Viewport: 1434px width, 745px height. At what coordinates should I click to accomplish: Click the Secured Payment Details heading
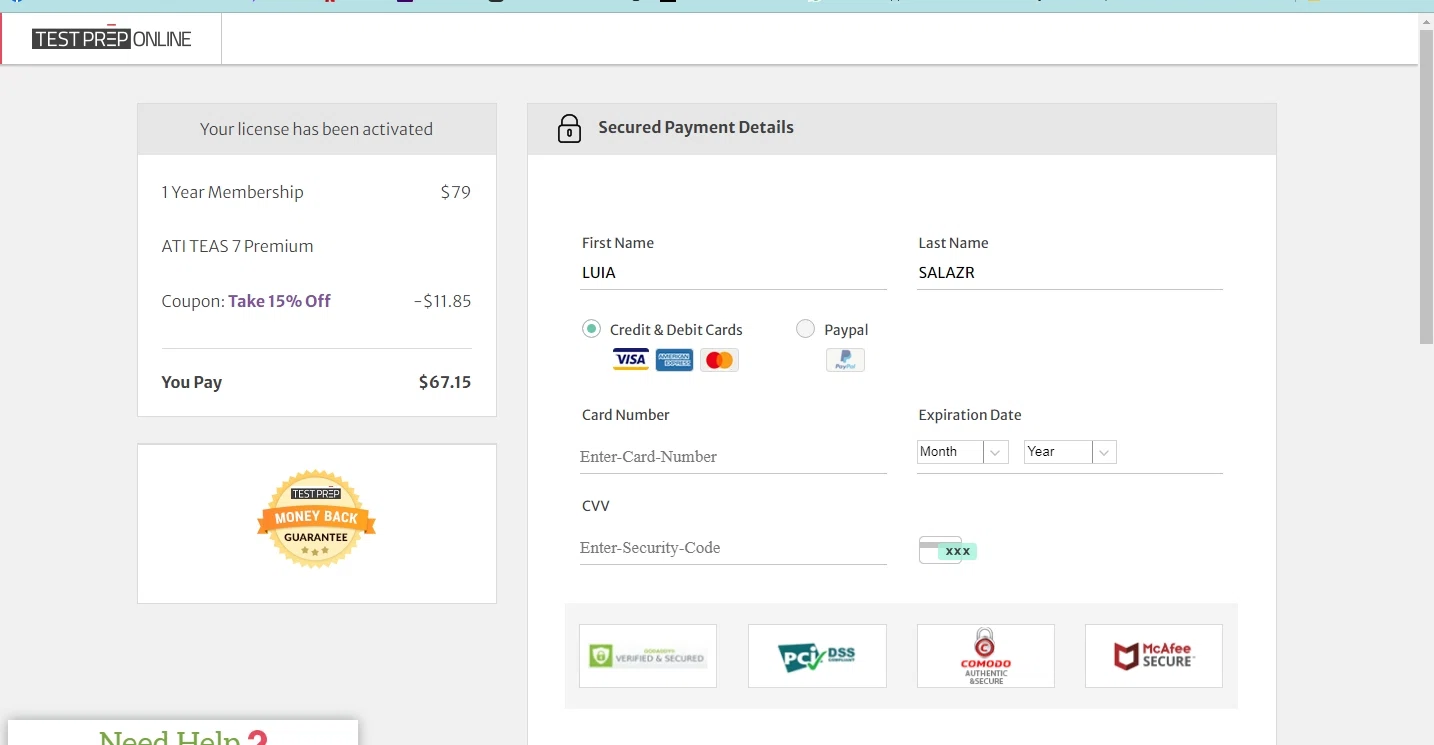tap(696, 127)
